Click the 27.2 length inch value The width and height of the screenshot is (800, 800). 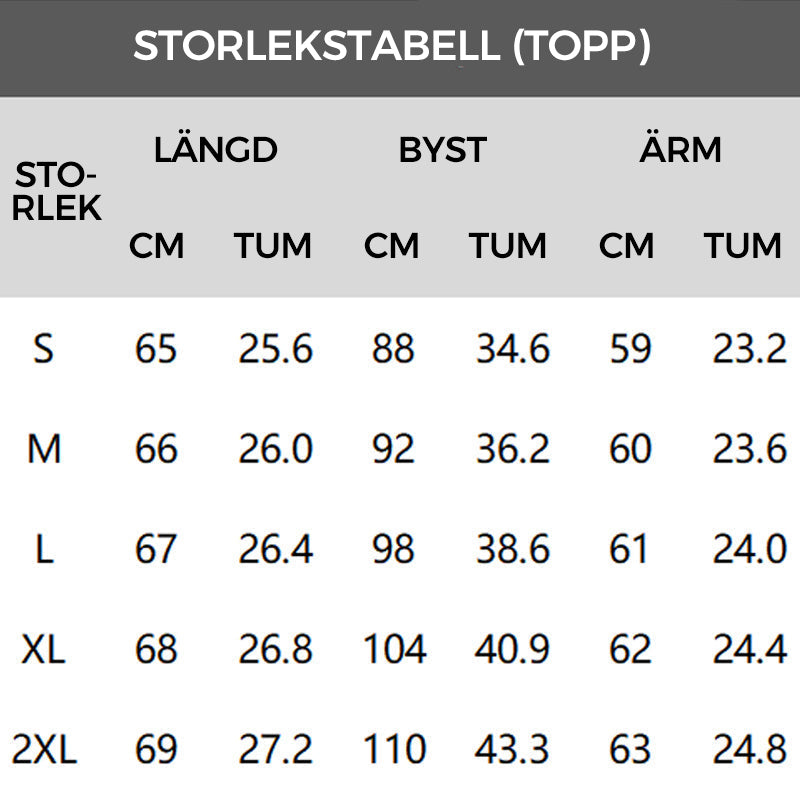(x=275, y=749)
